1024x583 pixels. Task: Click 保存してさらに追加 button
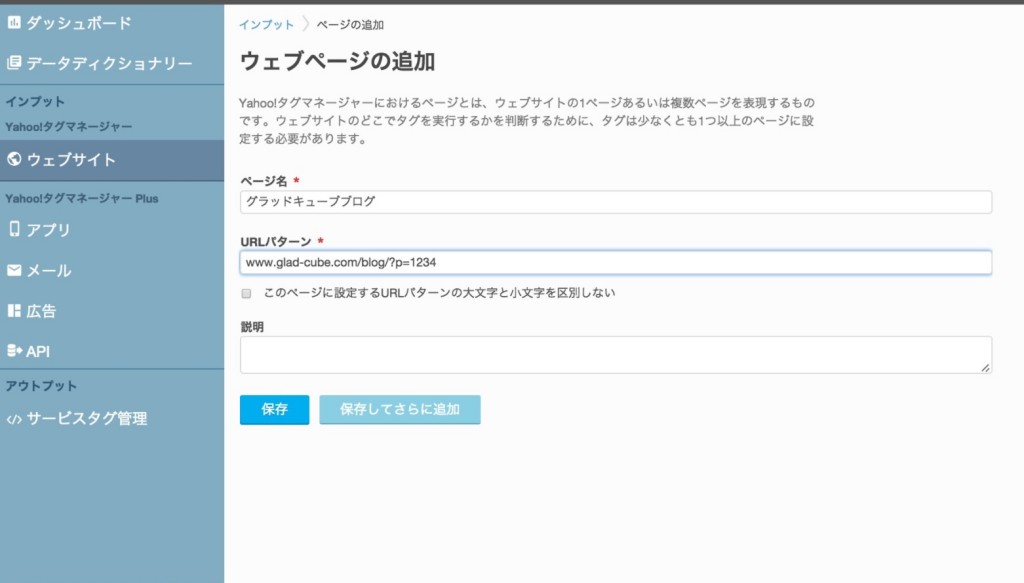click(400, 409)
